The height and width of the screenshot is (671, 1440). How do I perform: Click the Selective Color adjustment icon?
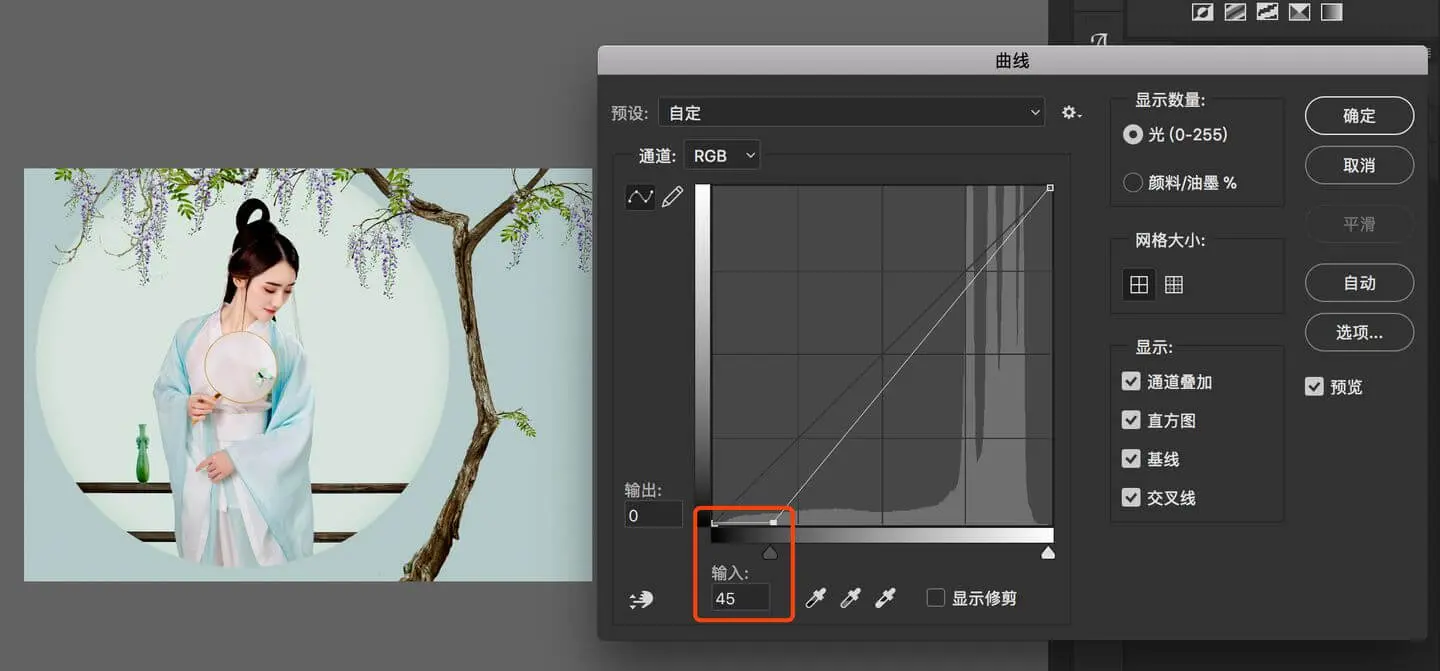click(x=1299, y=12)
